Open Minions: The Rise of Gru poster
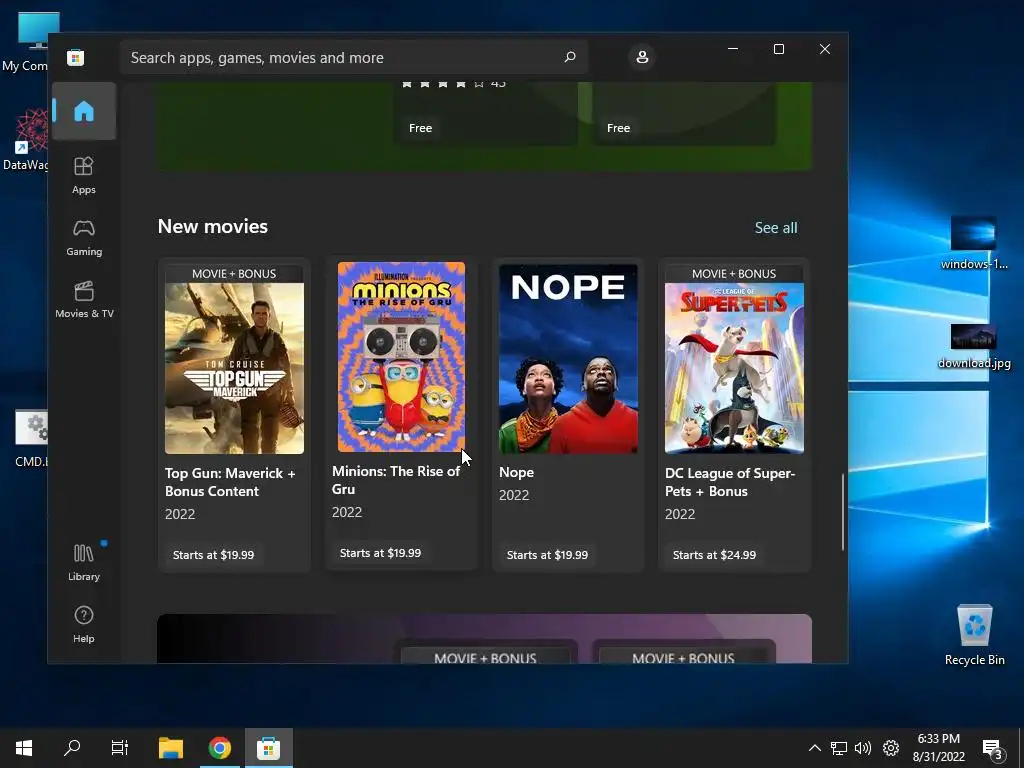 click(x=401, y=357)
